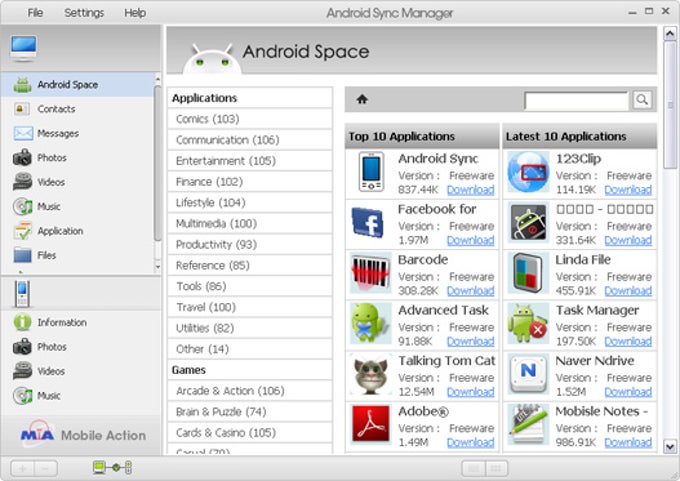Select Productivity (93) category
Screen dimensions: 680x481
point(250,245)
